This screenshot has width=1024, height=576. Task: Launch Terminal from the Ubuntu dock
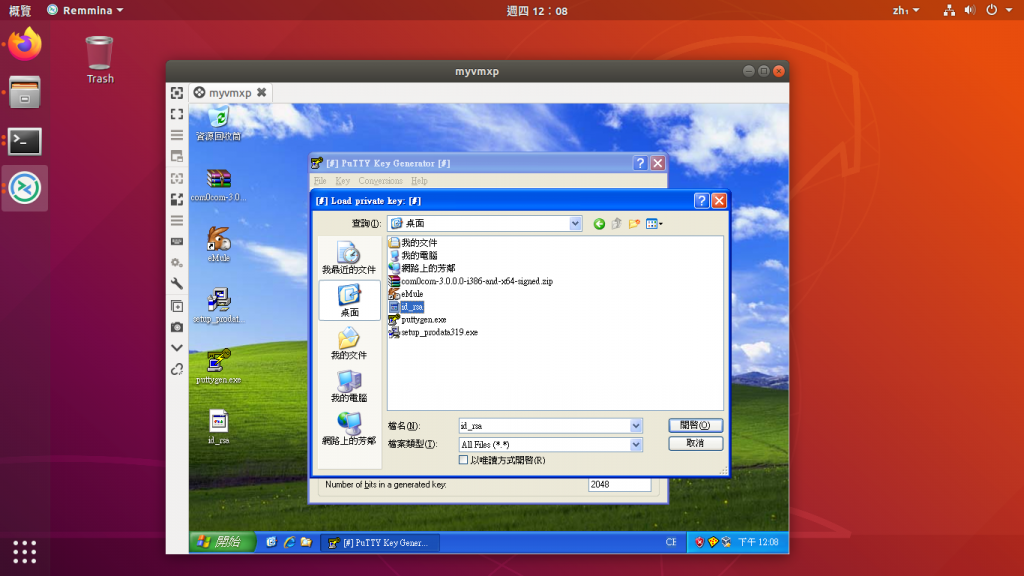[25, 141]
